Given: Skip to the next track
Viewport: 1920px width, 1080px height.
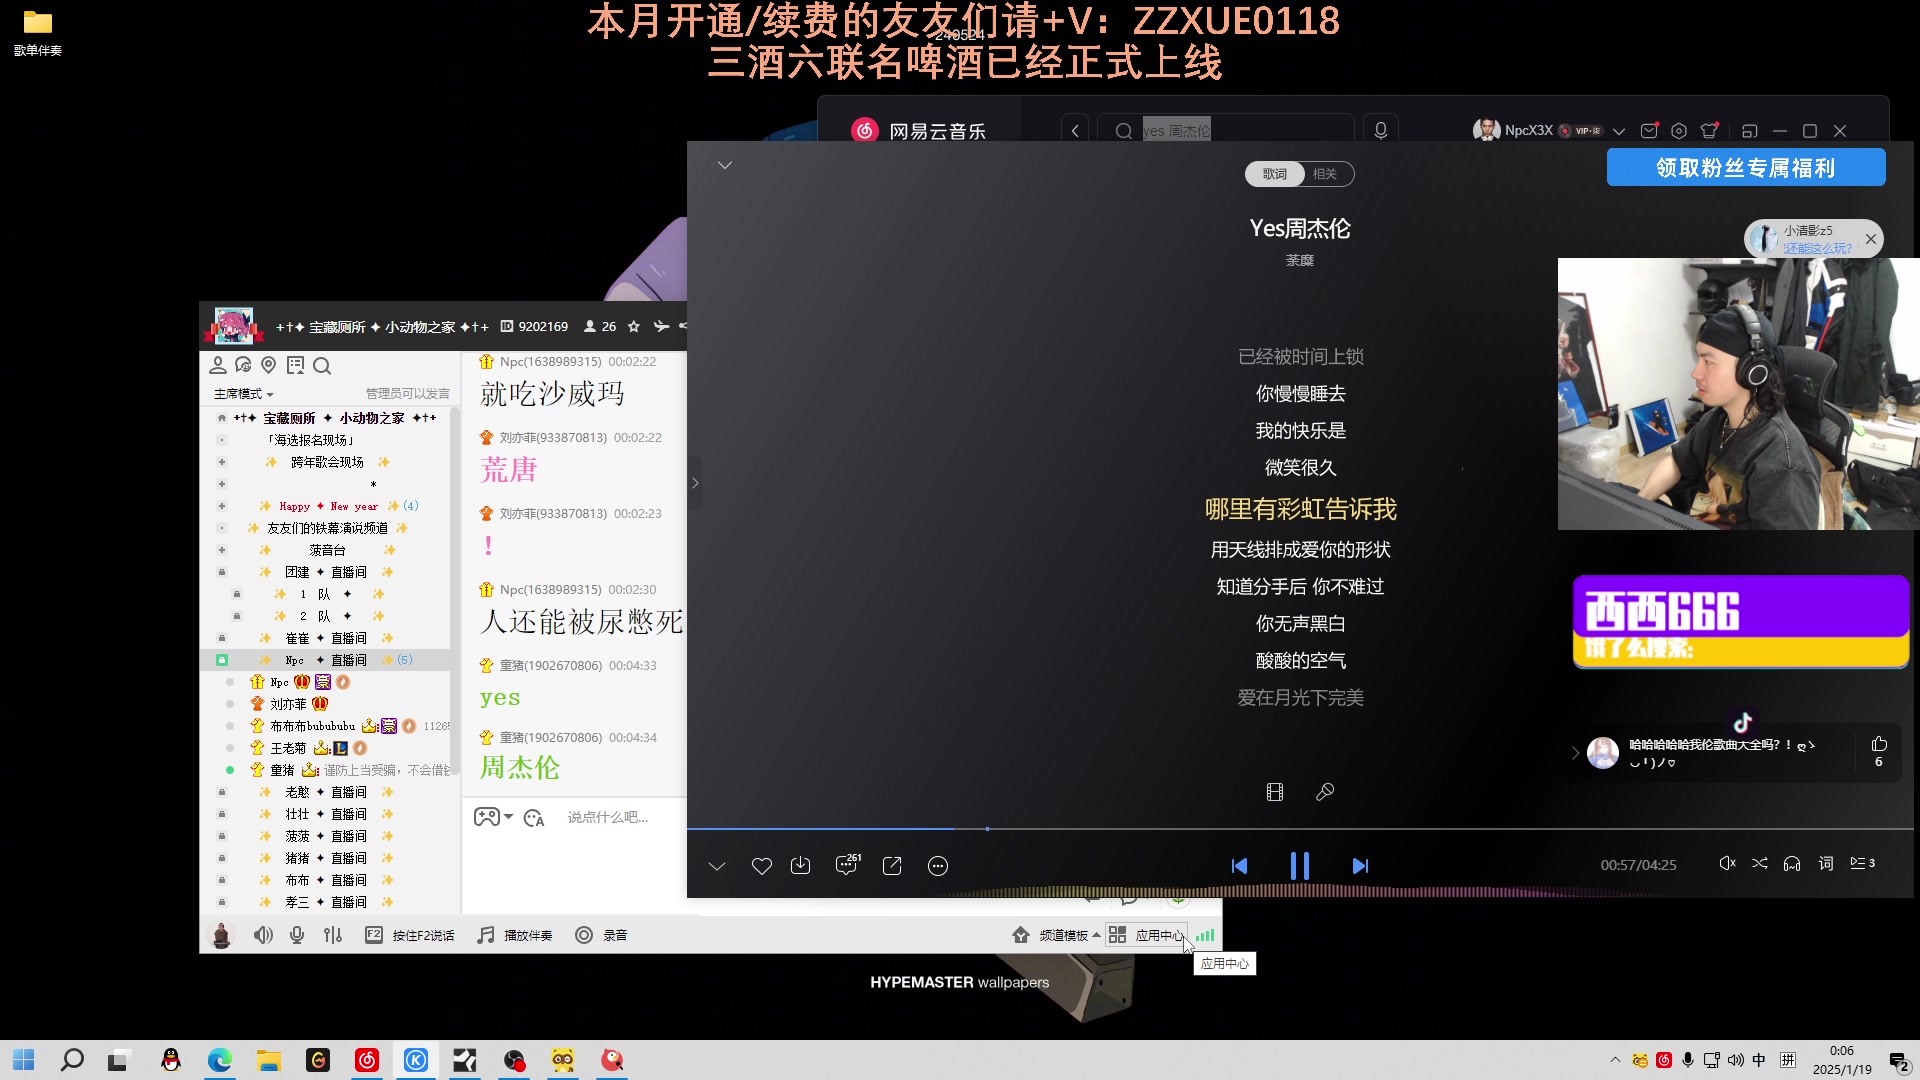Looking at the screenshot, I should (x=1360, y=866).
